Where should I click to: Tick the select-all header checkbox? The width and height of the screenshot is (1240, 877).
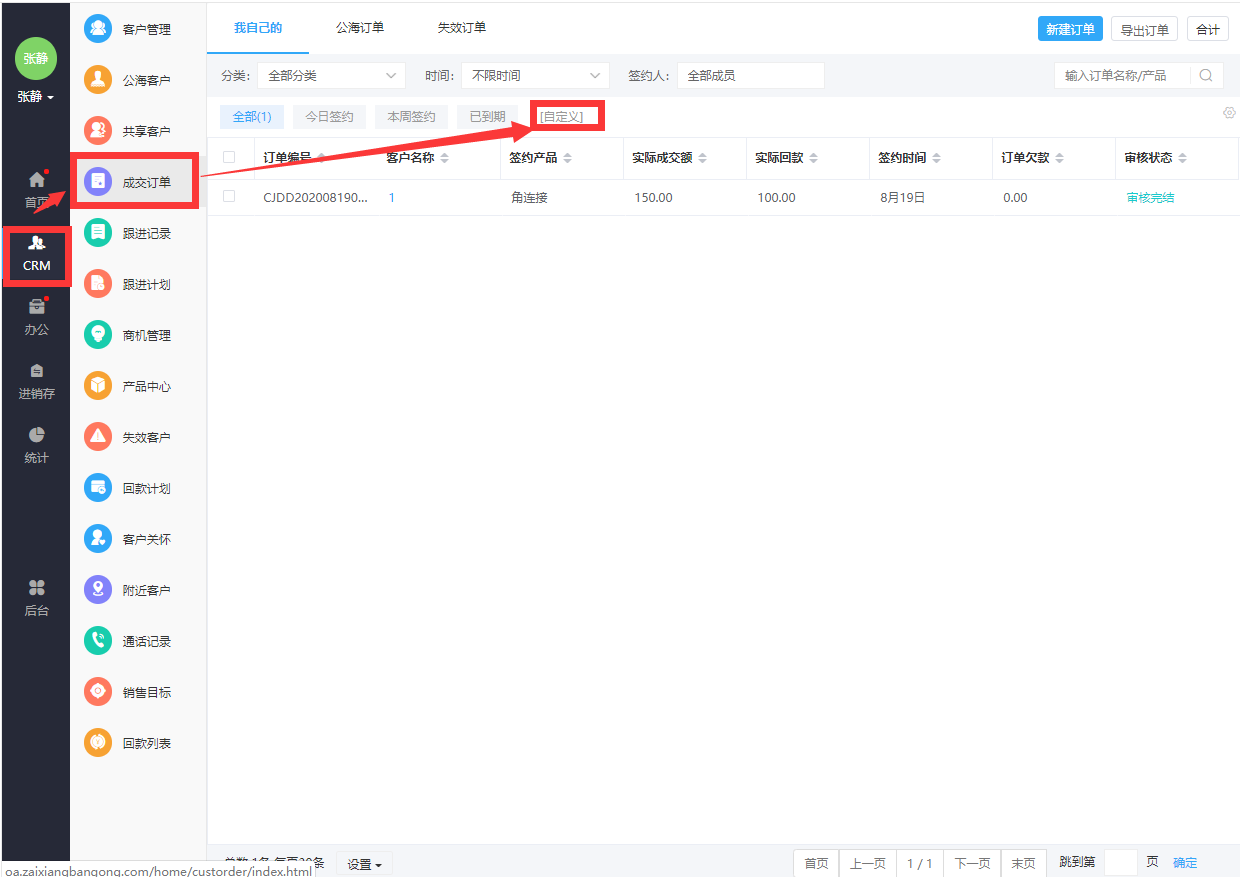click(x=229, y=157)
